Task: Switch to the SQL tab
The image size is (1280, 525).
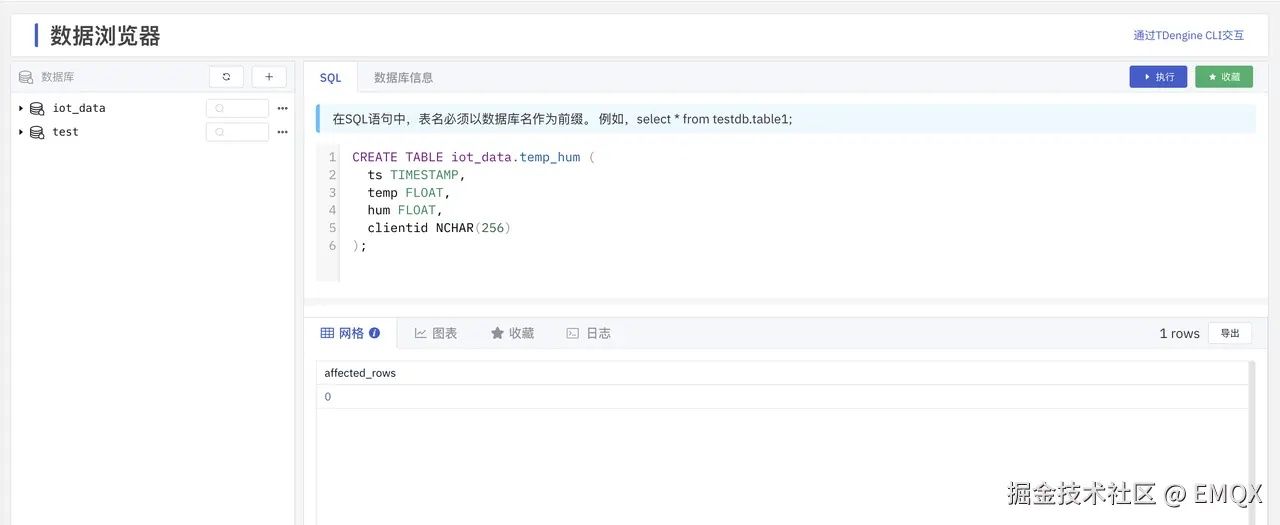Action: click(x=330, y=77)
